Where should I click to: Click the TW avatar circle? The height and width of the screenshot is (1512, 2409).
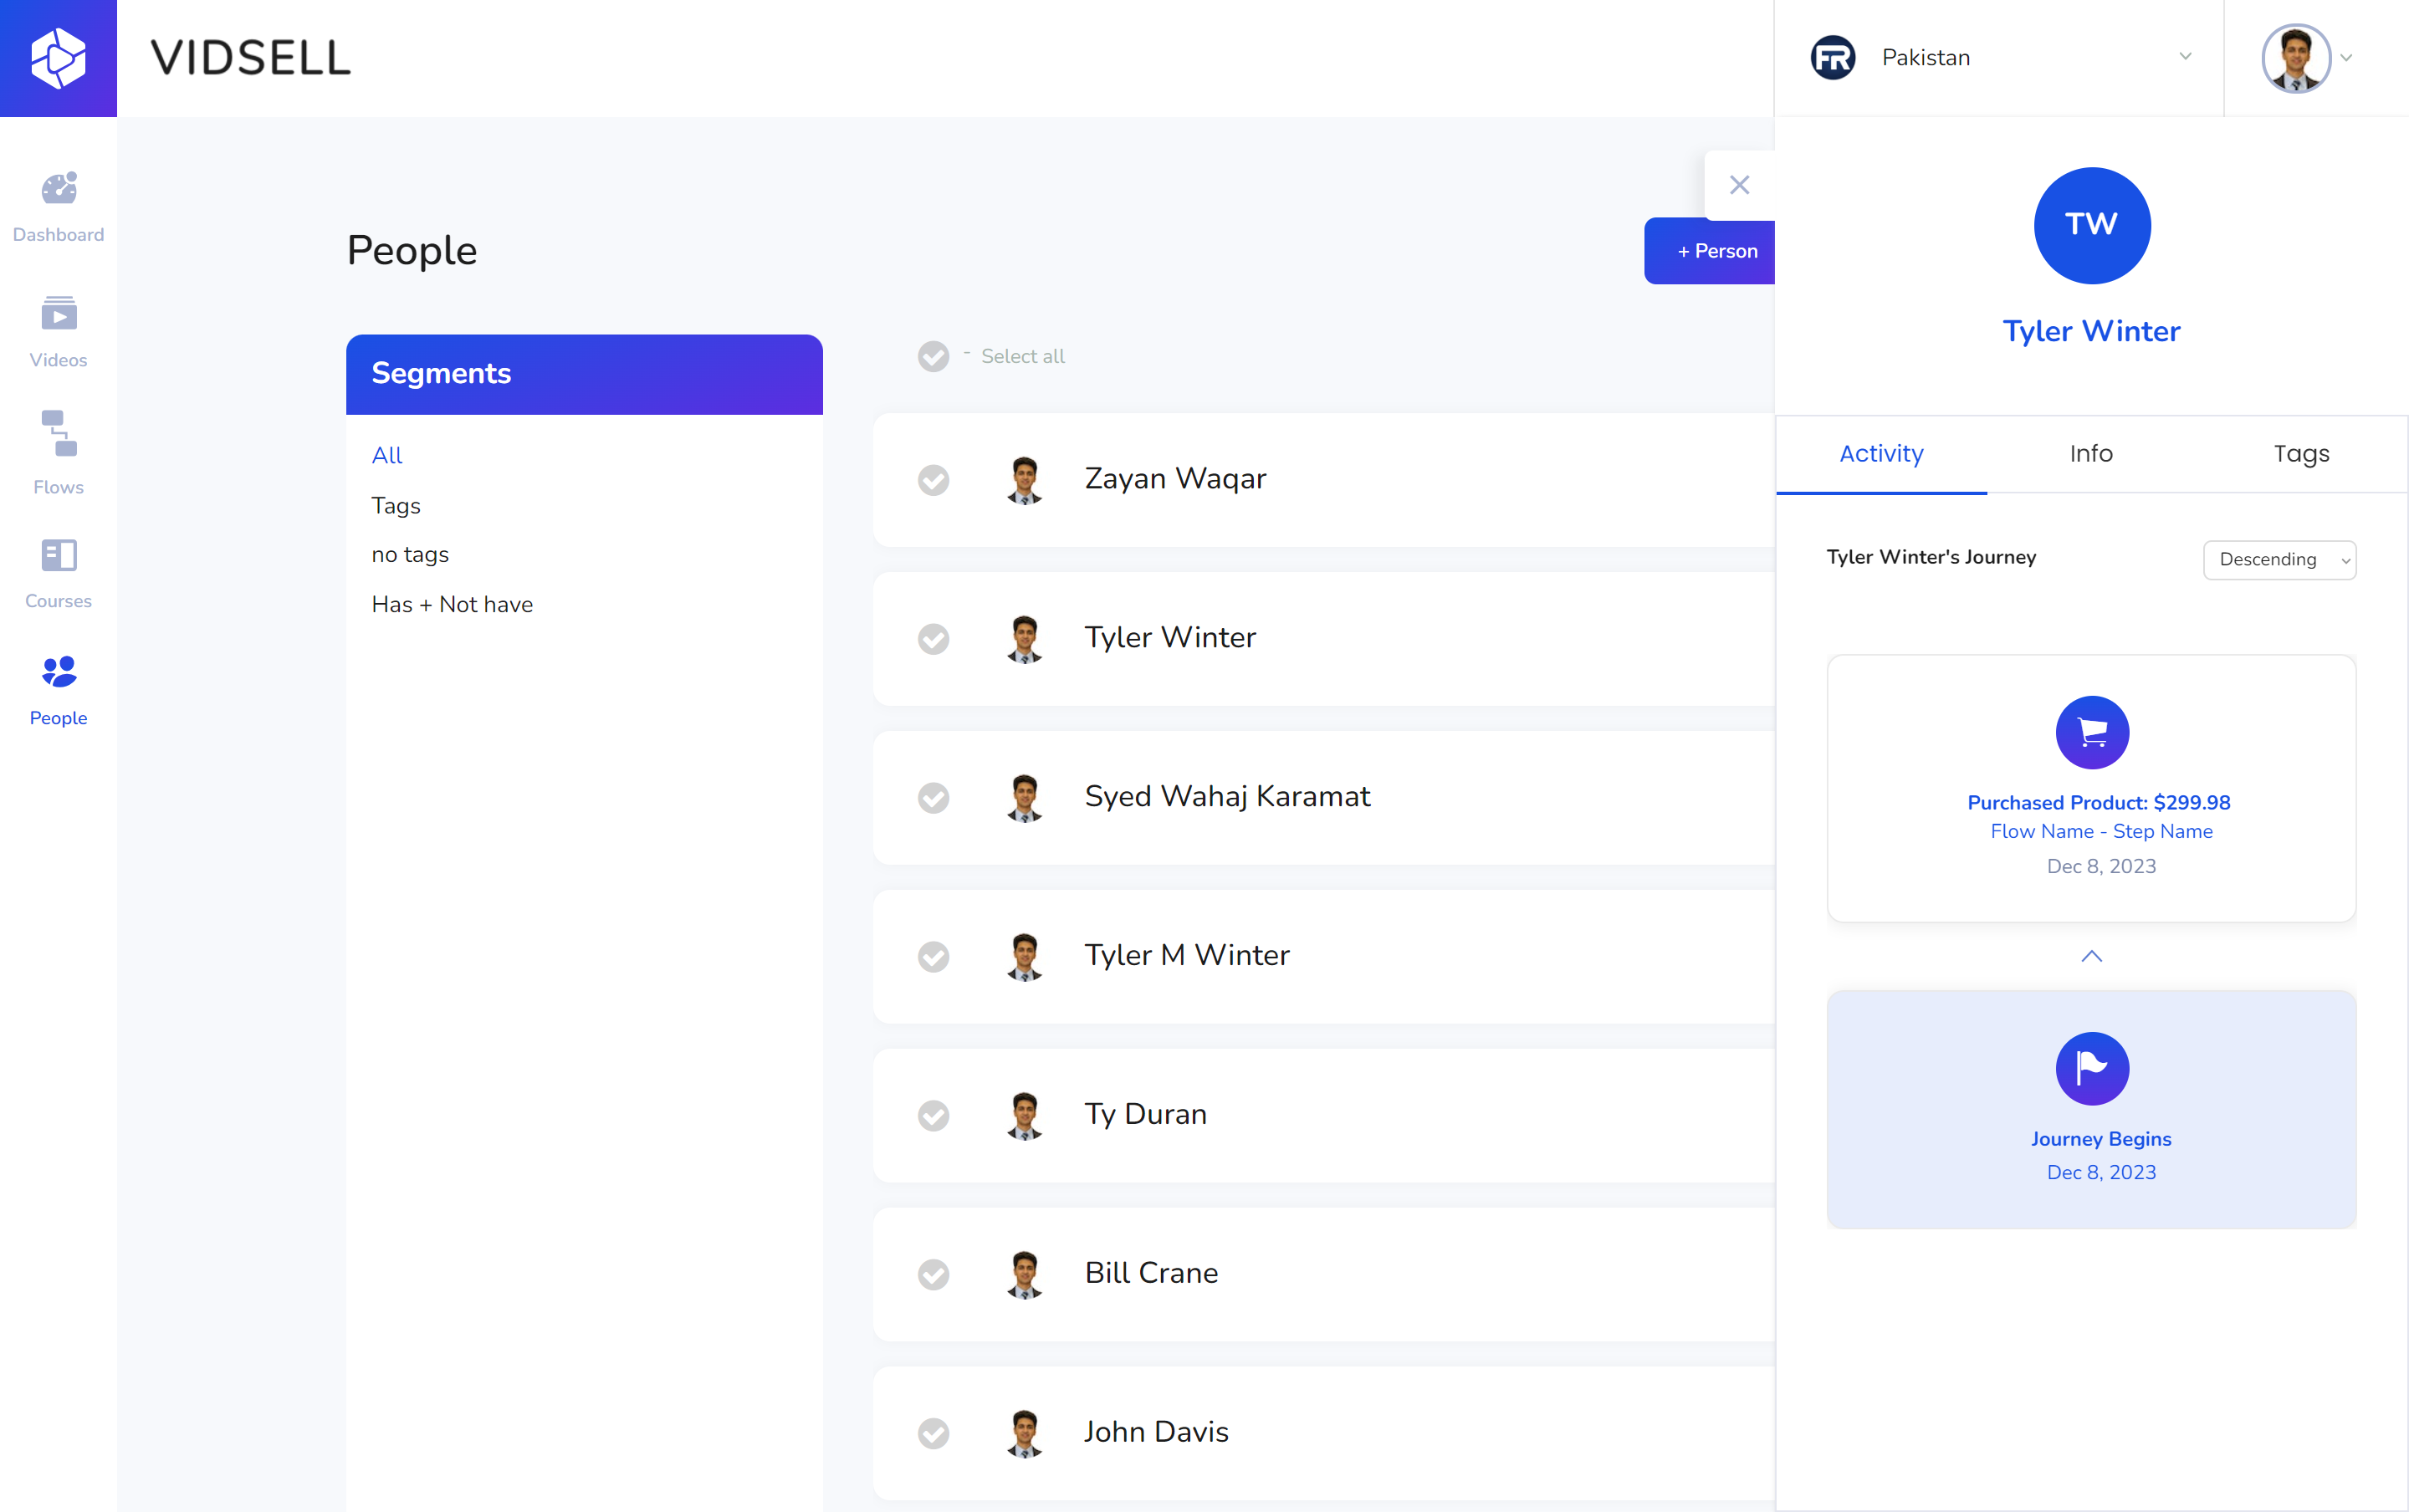pos(2092,225)
